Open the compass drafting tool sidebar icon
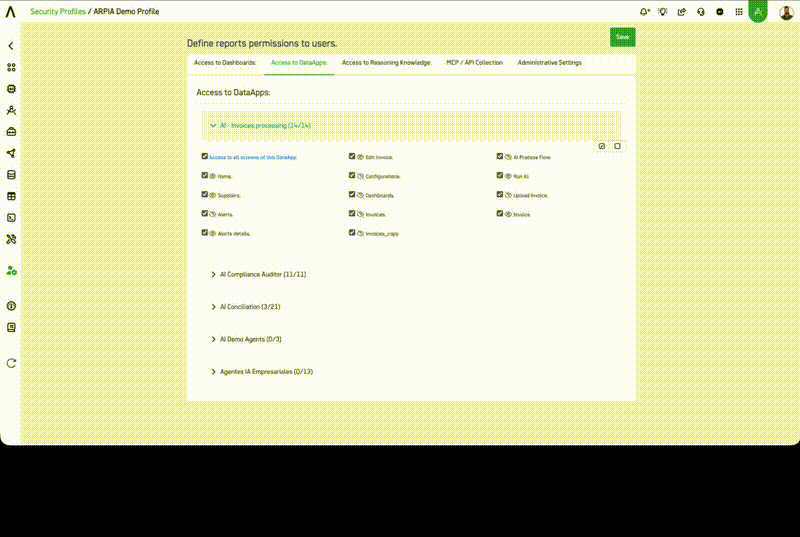800x537 pixels. coord(11,110)
